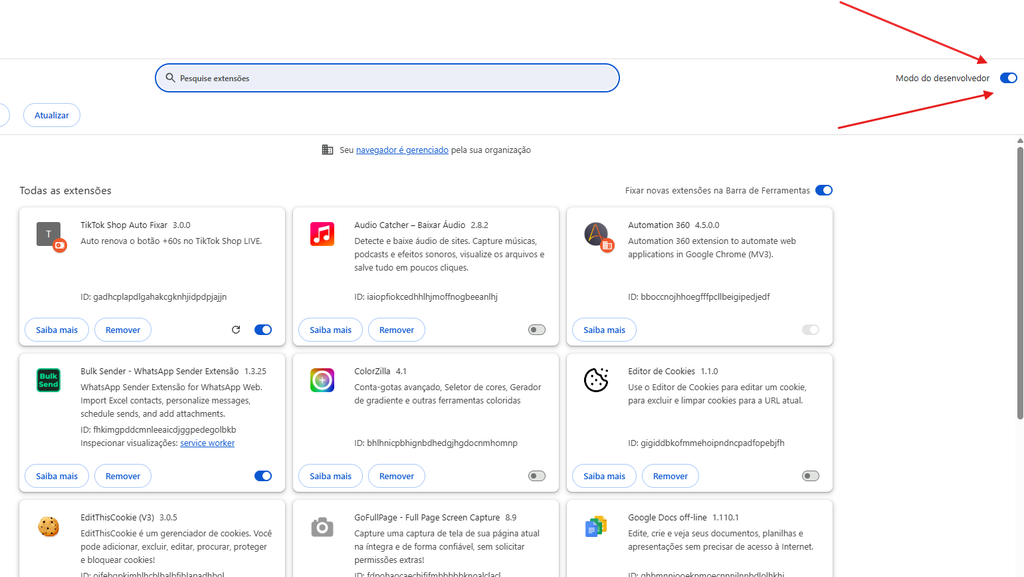Open the navegador é gerenciado link
The width and height of the screenshot is (1024, 577).
402,149
